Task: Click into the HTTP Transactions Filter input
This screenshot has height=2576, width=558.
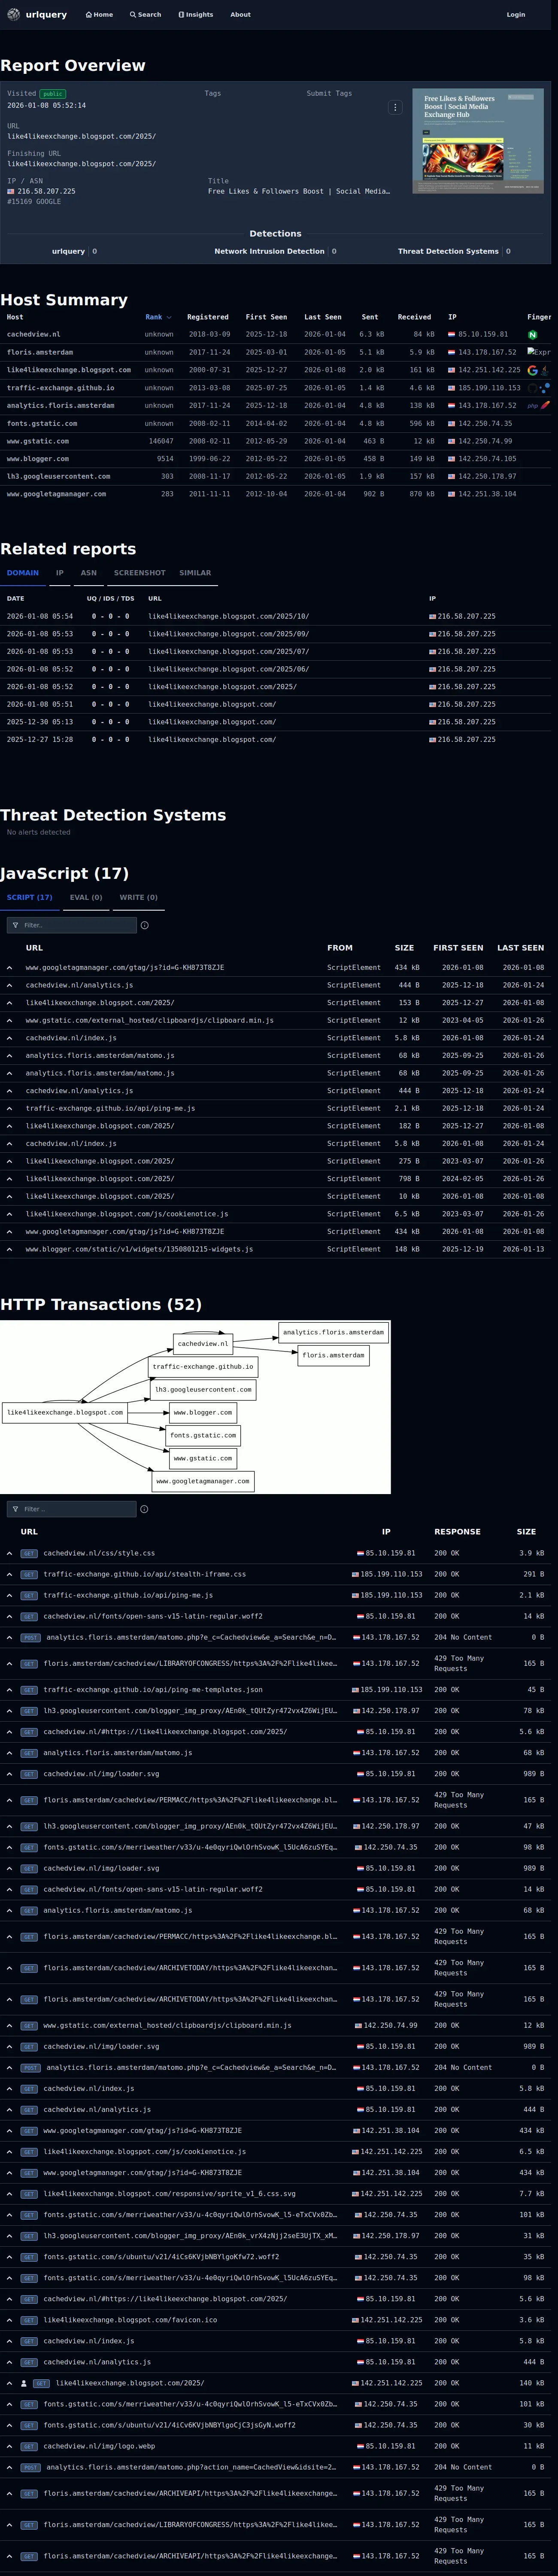Action: [x=70, y=1509]
